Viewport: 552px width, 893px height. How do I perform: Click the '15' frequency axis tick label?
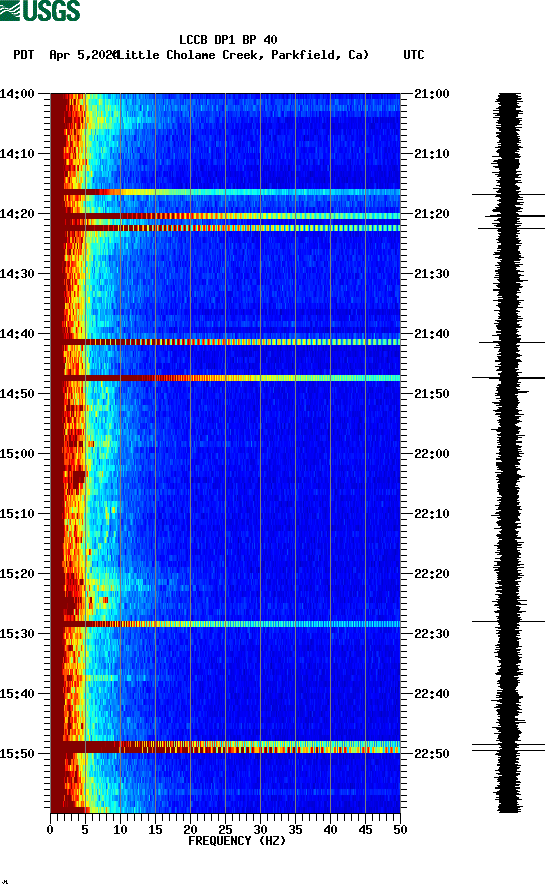(155, 830)
